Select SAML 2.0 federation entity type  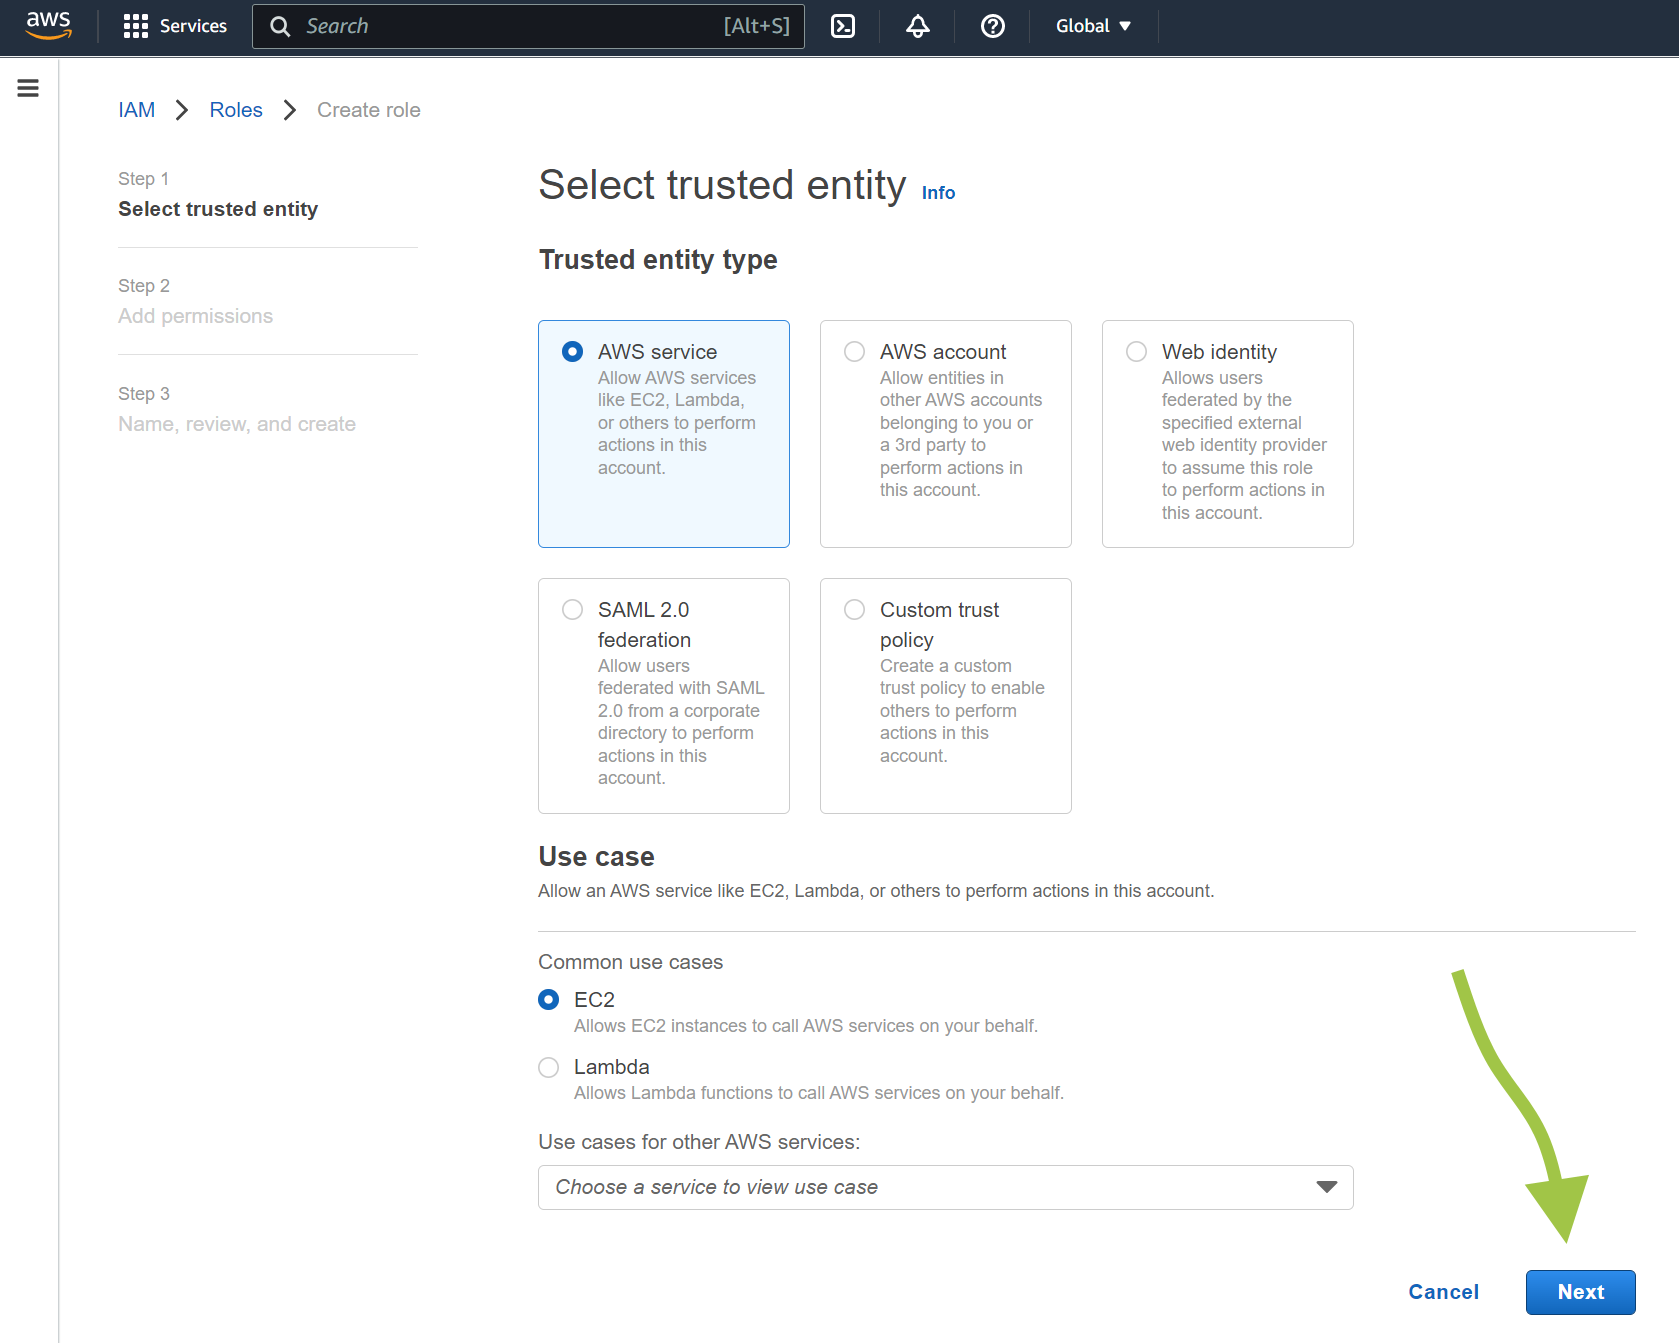(x=572, y=610)
